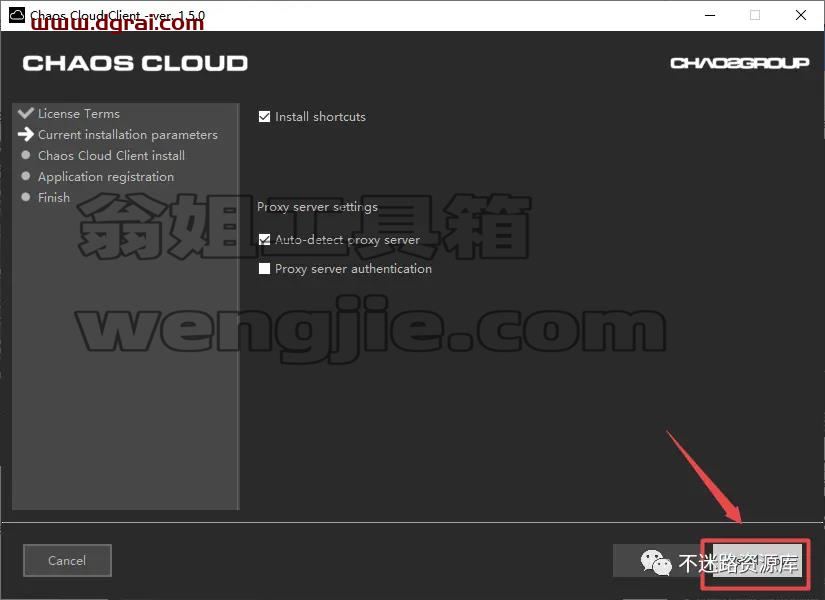Select the Current installation parameters step label
825x600 pixels.
tap(128, 135)
